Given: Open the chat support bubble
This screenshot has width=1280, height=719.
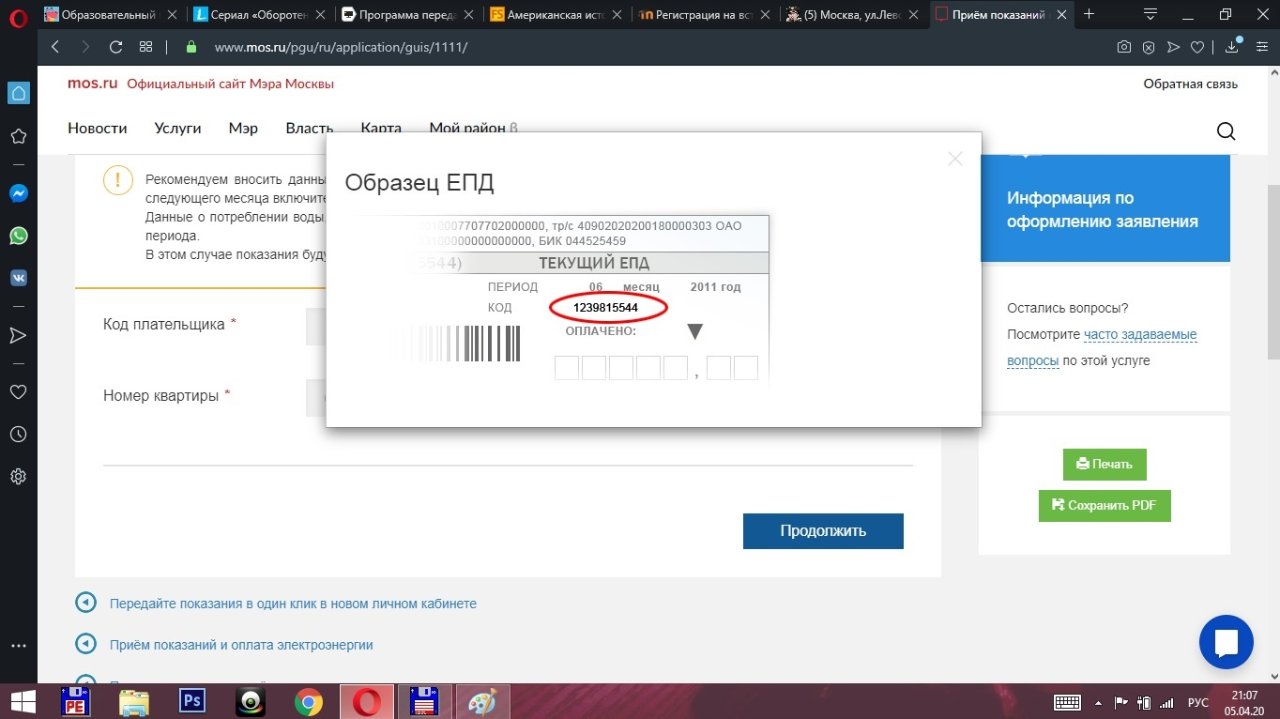Looking at the screenshot, I should [1225, 642].
